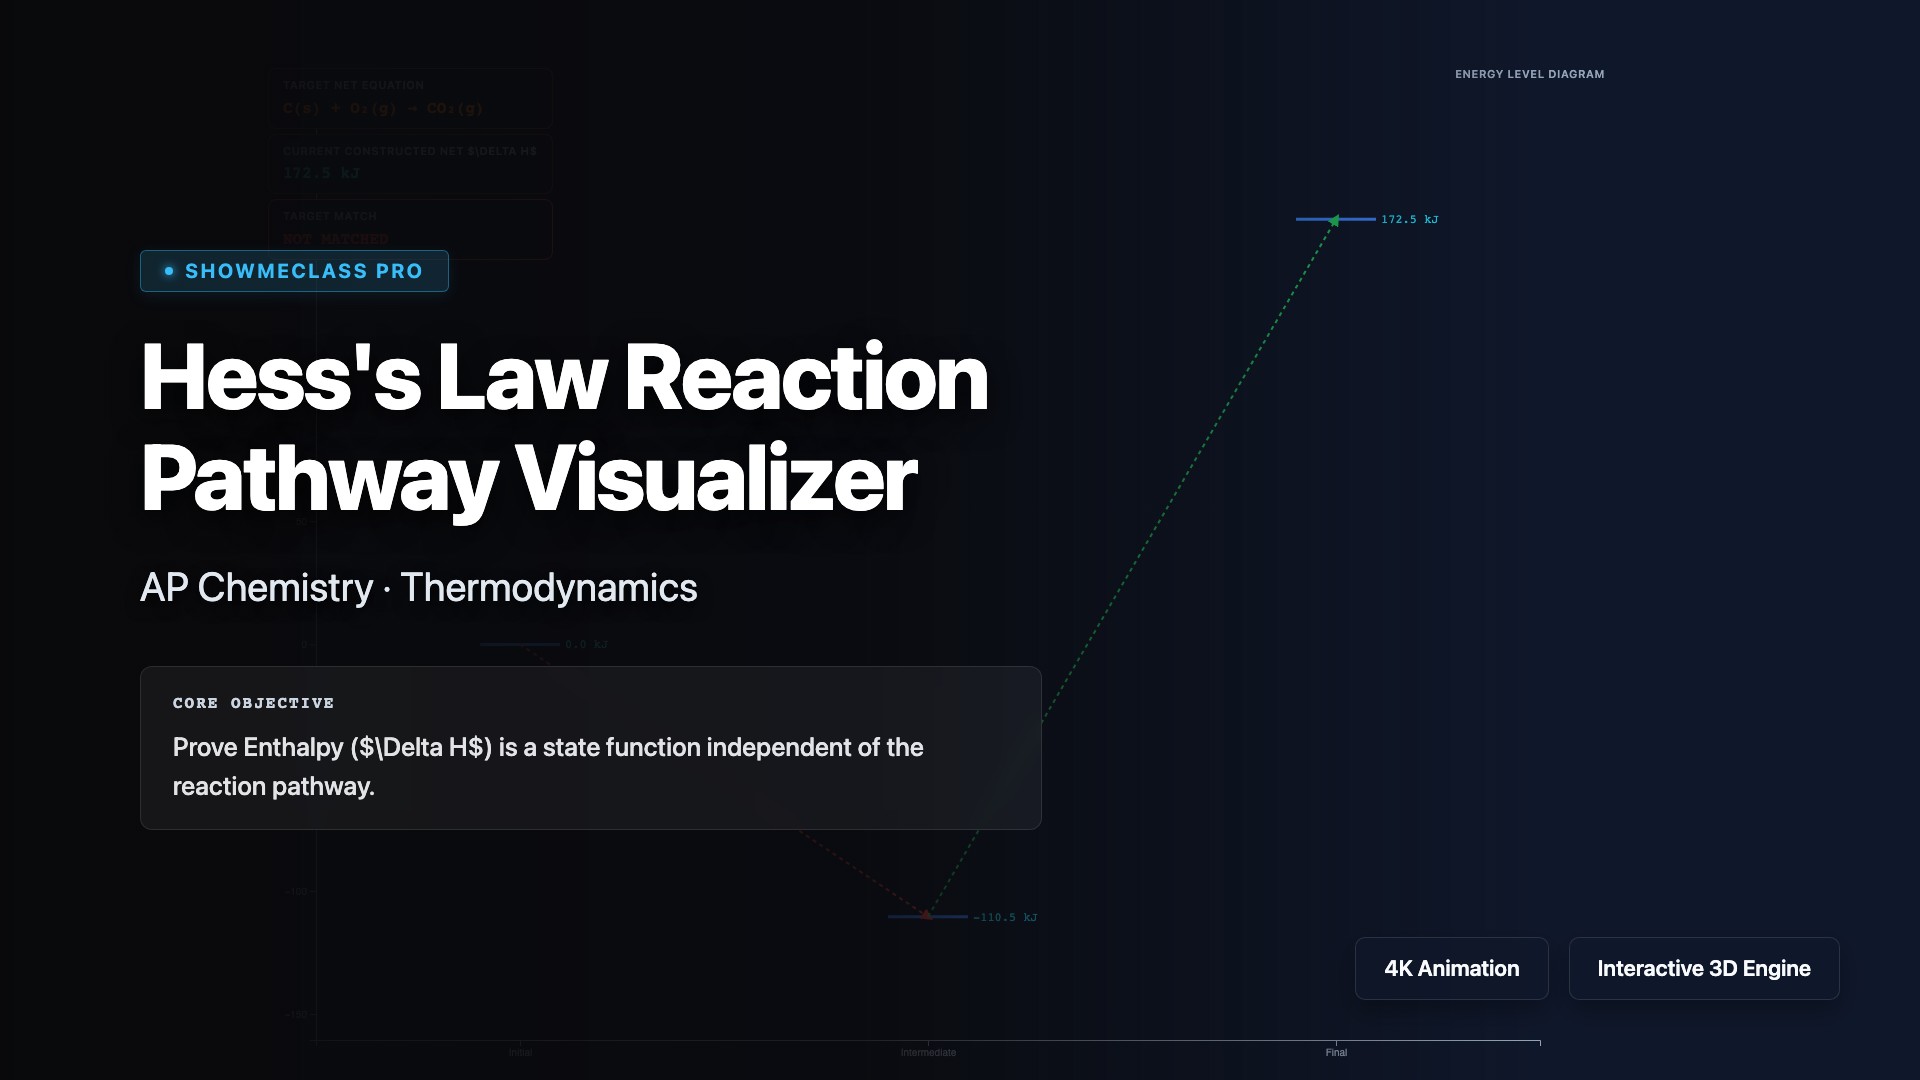Click the Intermediate tick on the x-axis

928,1051
